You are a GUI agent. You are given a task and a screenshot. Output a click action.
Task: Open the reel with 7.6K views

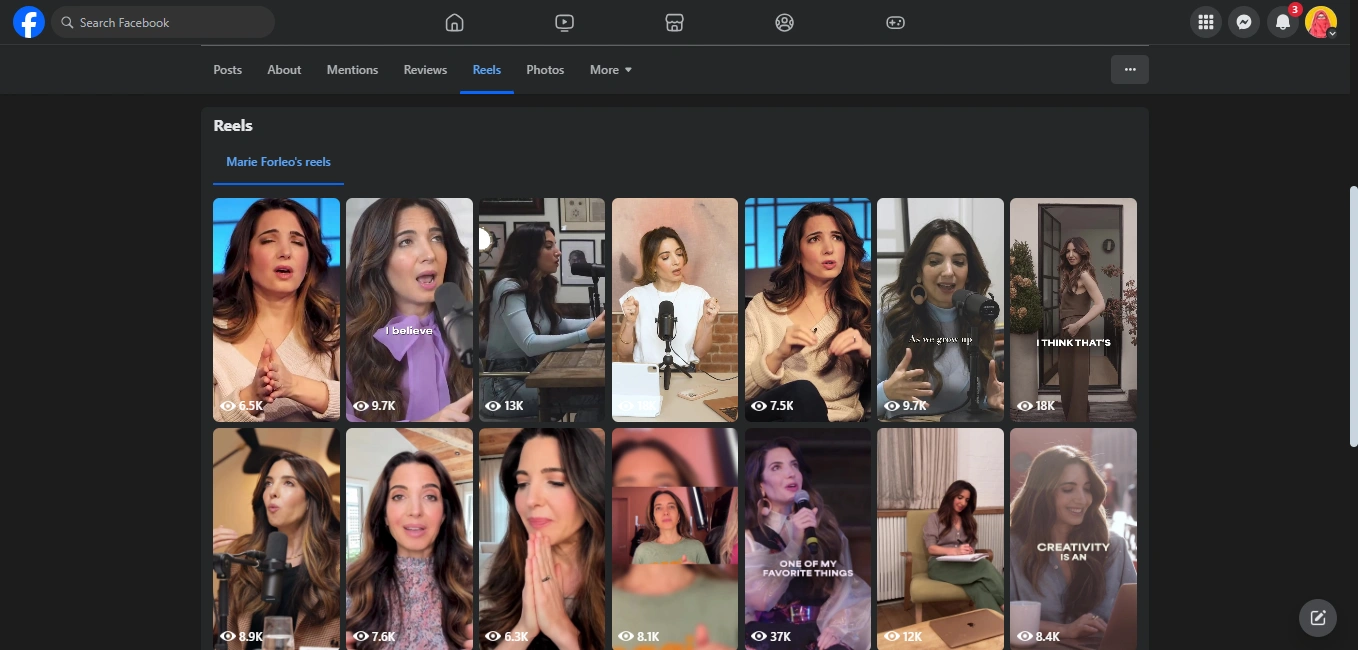tap(409, 539)
